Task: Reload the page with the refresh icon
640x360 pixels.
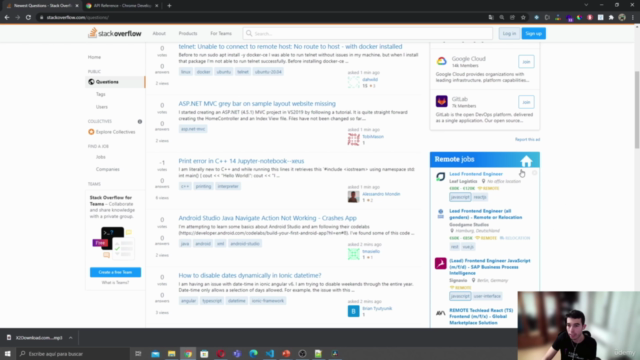Action: (28, 18)
